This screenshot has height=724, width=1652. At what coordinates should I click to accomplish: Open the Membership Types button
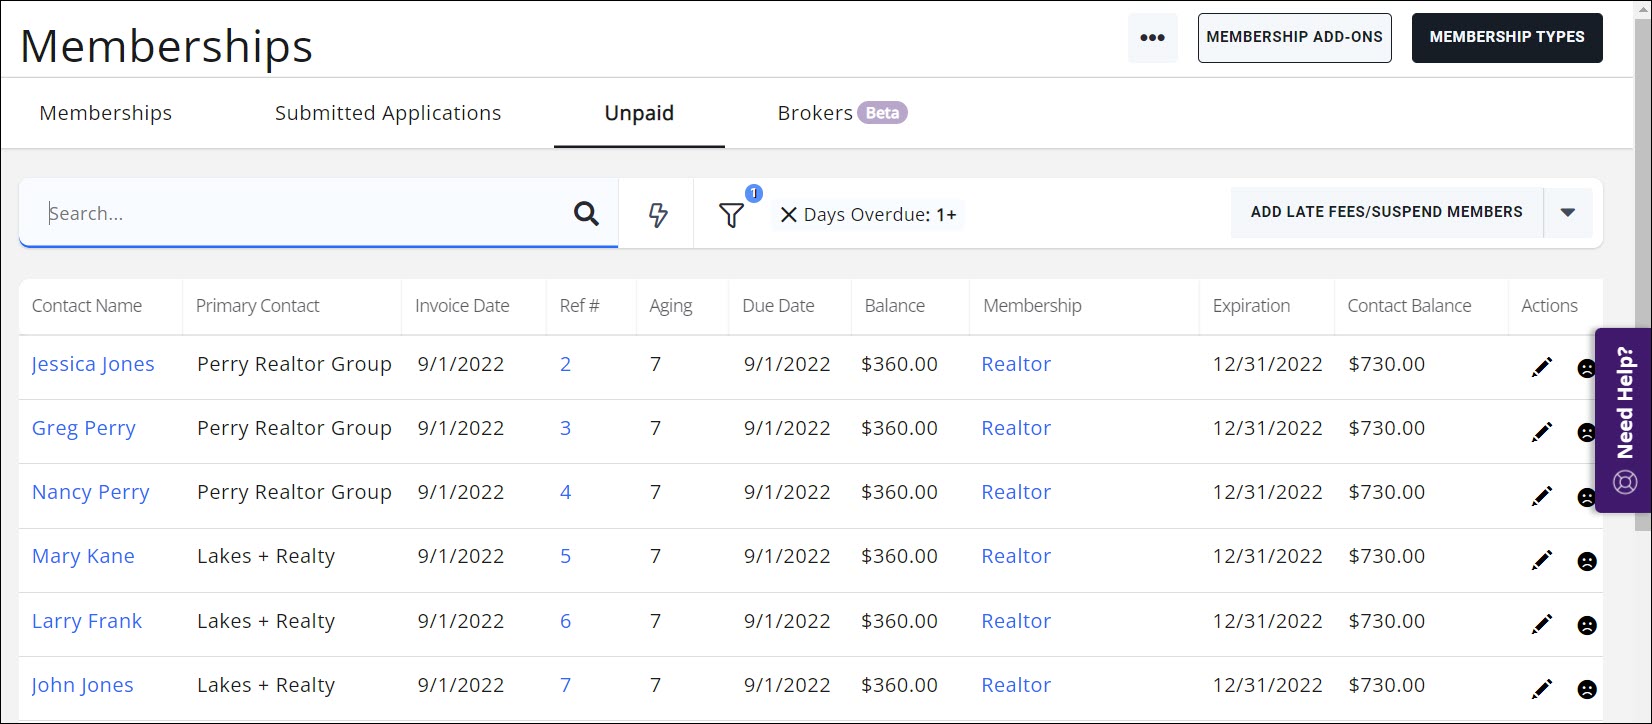(x=1506, y=37)
